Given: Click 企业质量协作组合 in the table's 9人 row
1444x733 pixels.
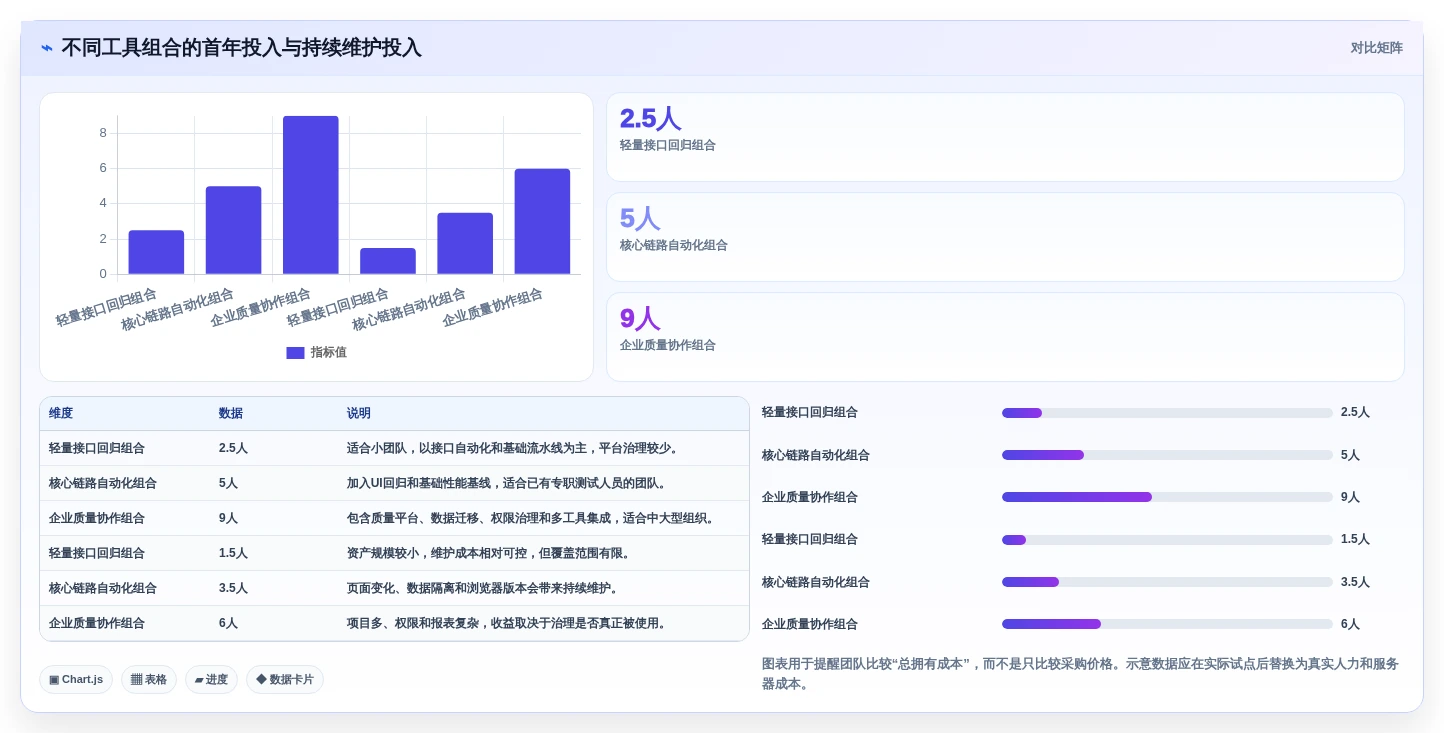Looking at the screenshot, I should point(97,518).
